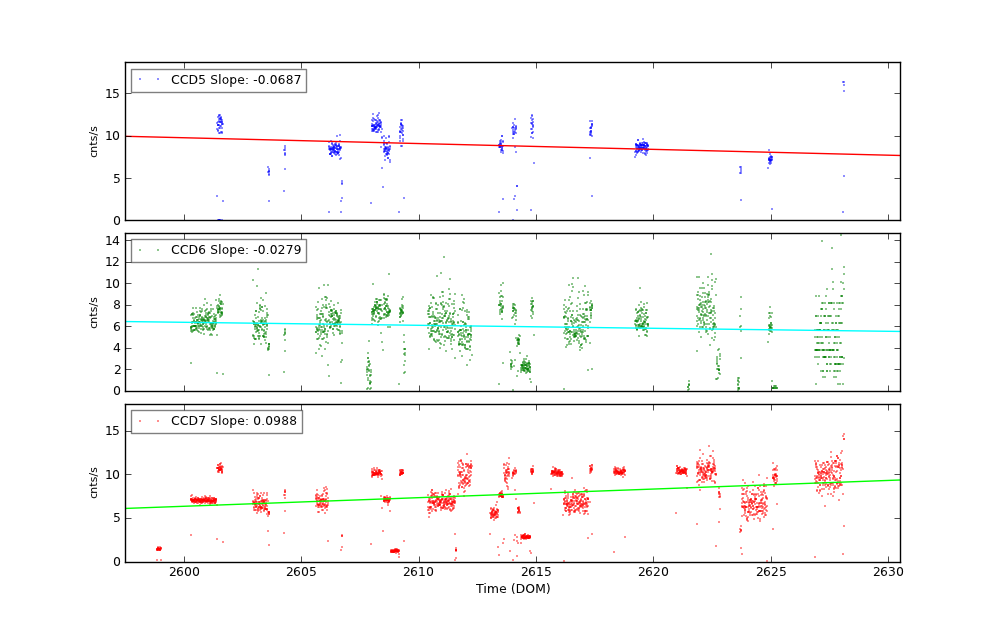Image resolution: width=1000 pixels, height=624 pixels.
Task: Click the 2605 tick label on x-axis
Action: pyautogui.click(x=301, y=572)
